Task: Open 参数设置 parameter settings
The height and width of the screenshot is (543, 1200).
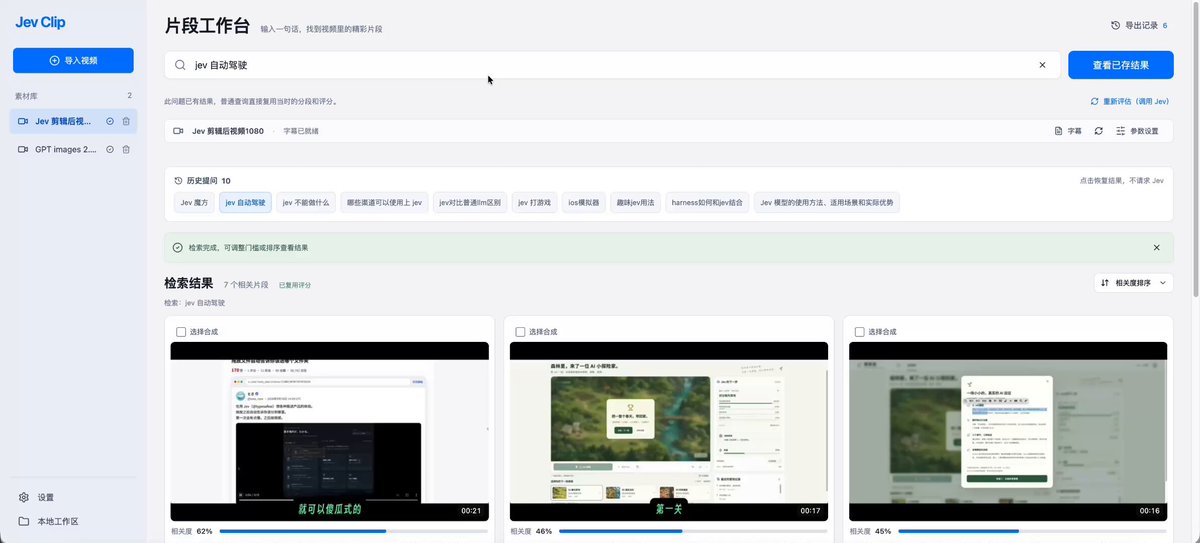Action: tap(1137, 131)
